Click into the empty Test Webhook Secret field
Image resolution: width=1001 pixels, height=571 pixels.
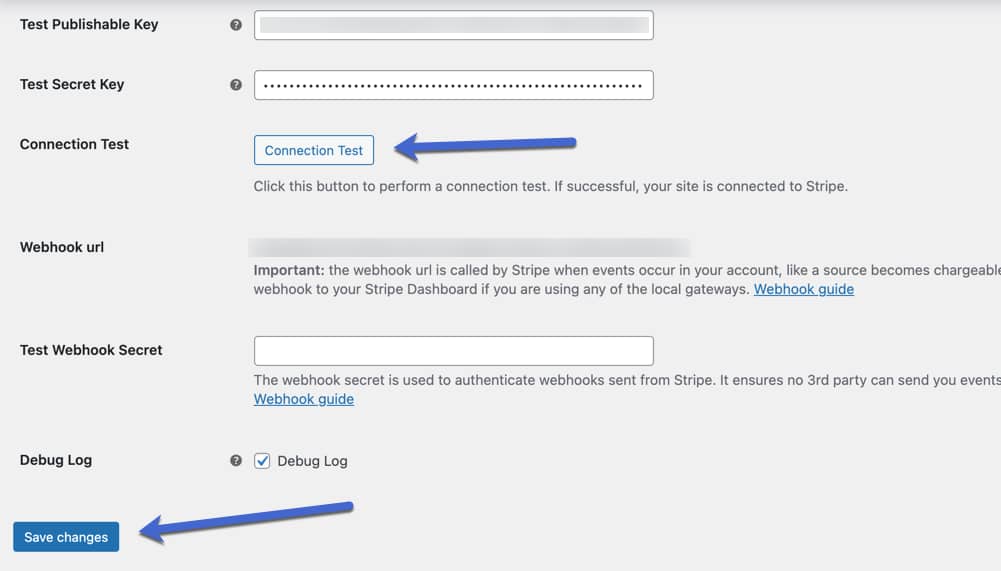453,351
